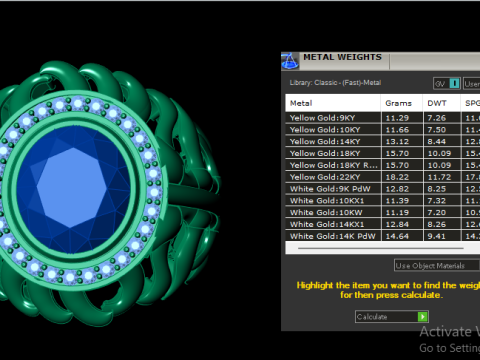
Task: Click the horizontal scrollbar under the table
Action: point(381,248)
